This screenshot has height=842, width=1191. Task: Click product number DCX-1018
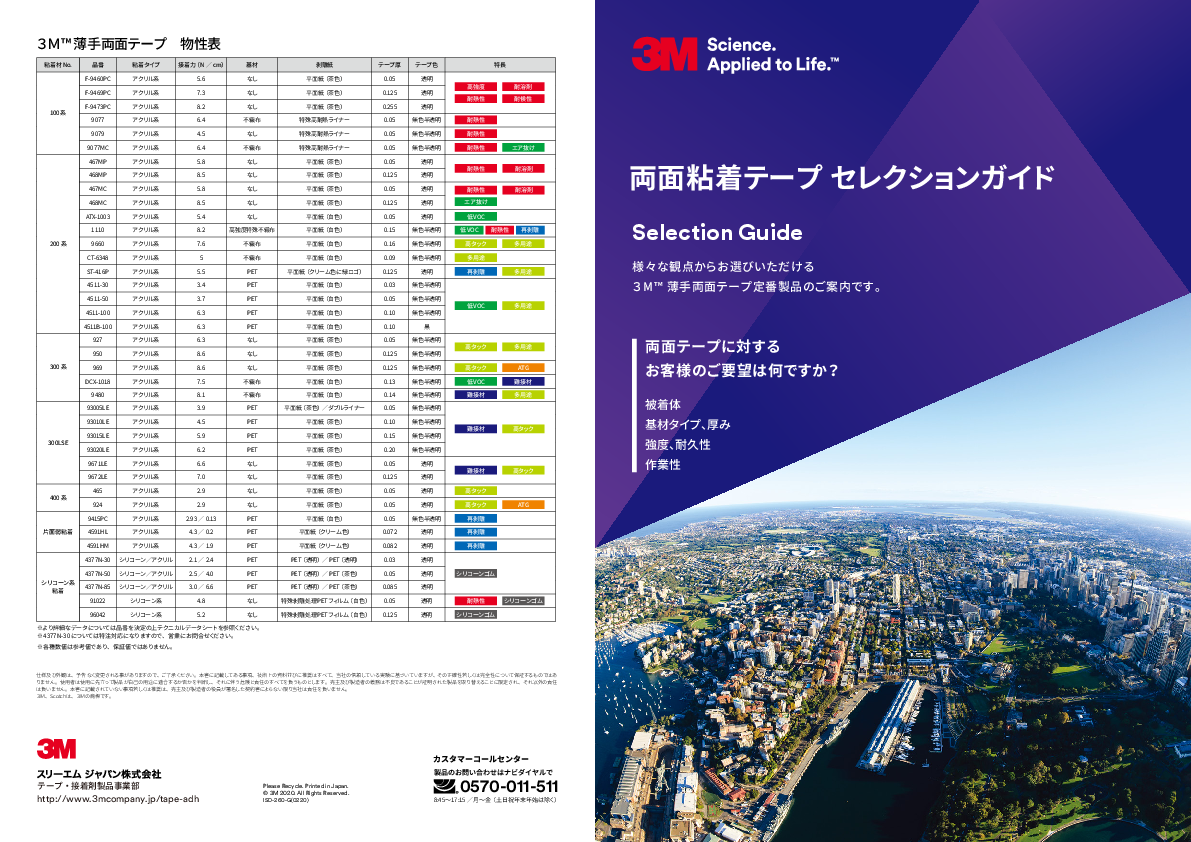click(x=98, y=381)
